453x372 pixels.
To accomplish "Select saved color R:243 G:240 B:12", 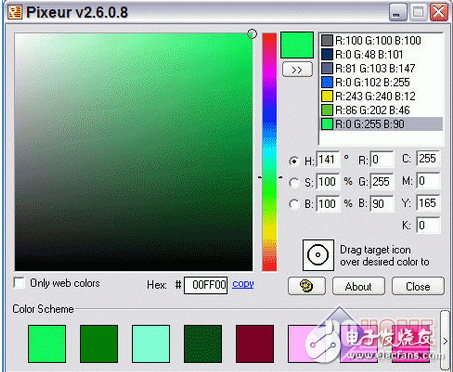I will [x=381, y=96].
